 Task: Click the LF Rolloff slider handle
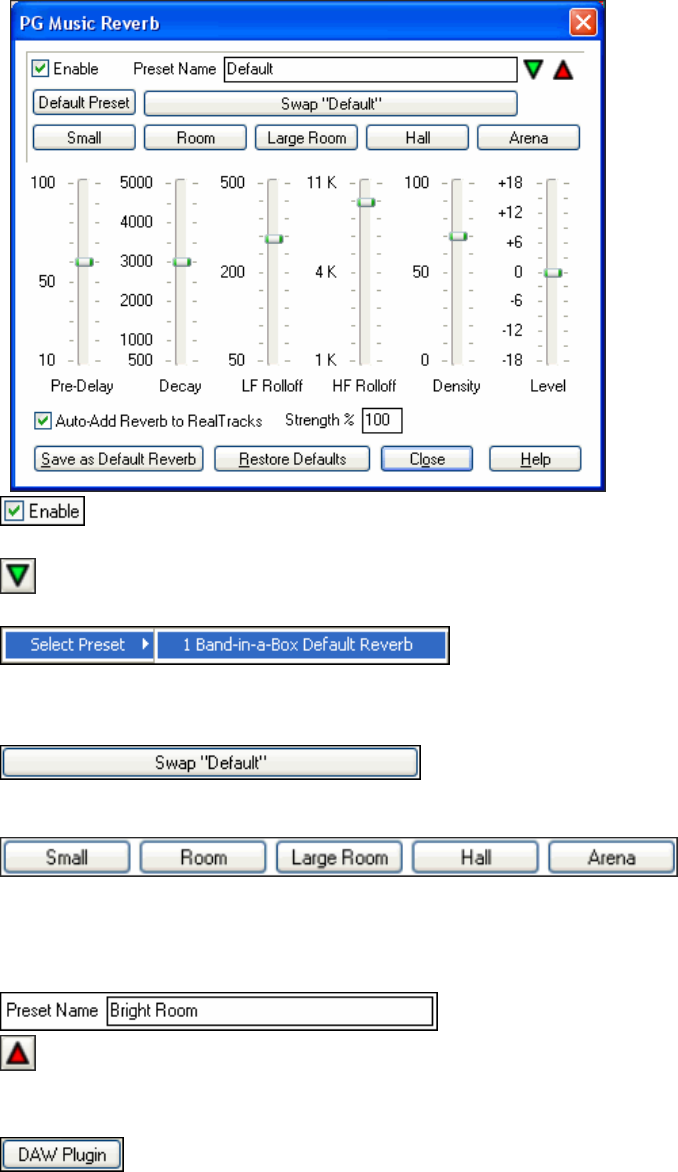[x=274, y=238]
